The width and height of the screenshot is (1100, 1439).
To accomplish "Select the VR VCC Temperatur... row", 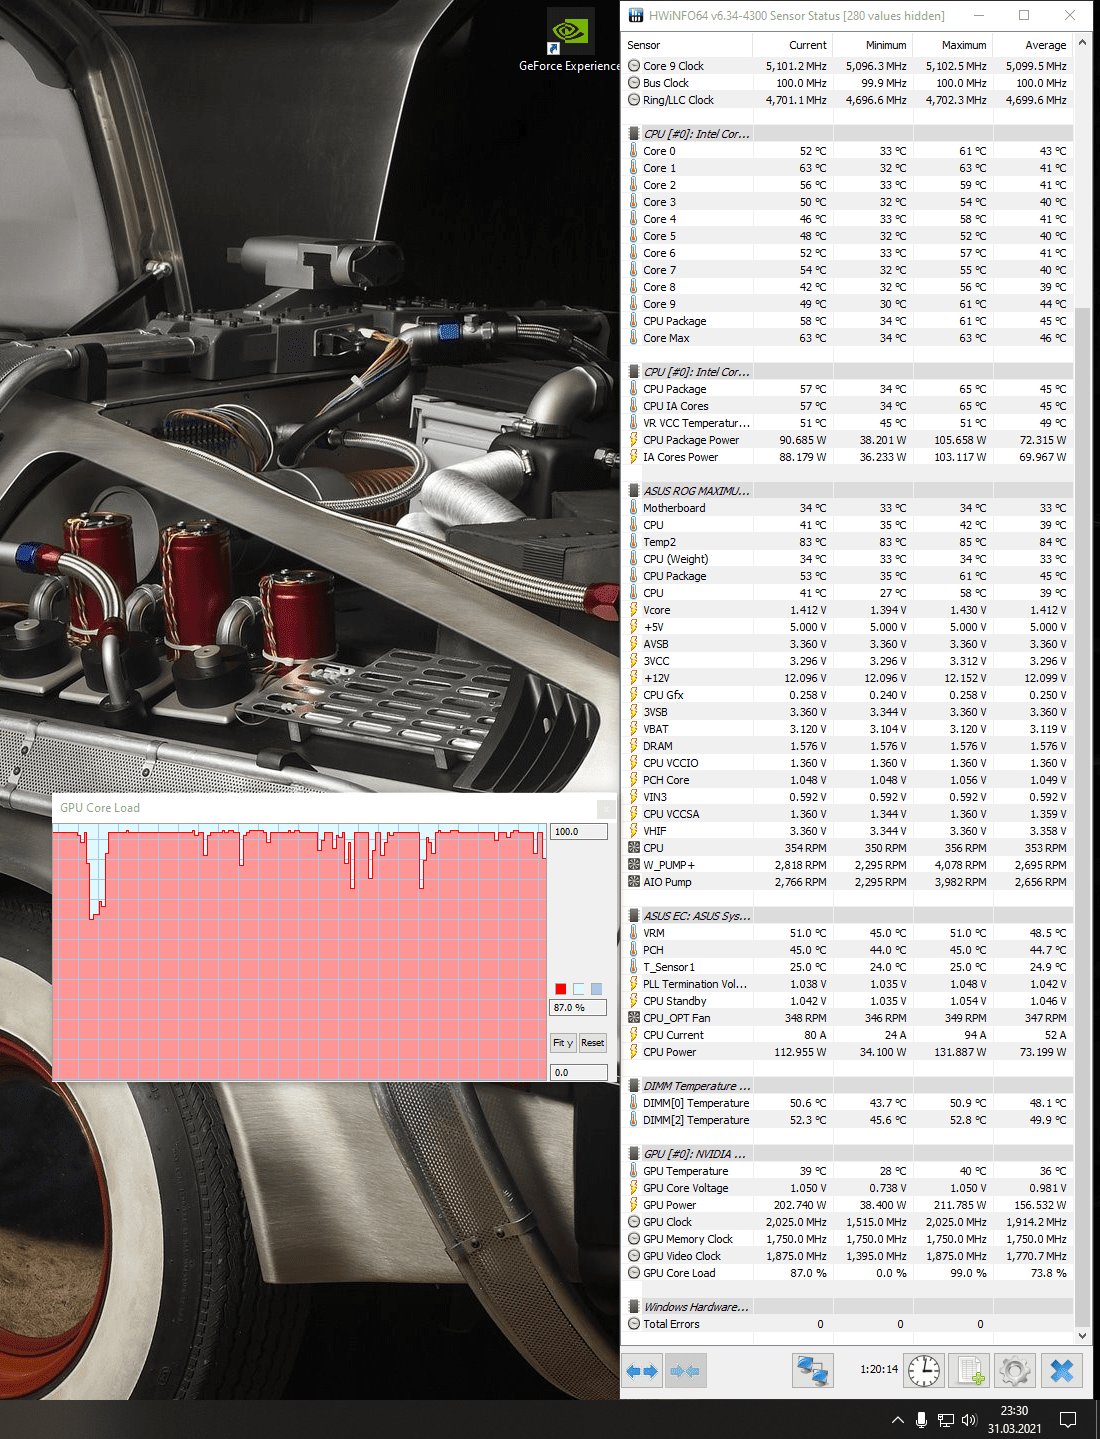I will click(x=847, y=423).
